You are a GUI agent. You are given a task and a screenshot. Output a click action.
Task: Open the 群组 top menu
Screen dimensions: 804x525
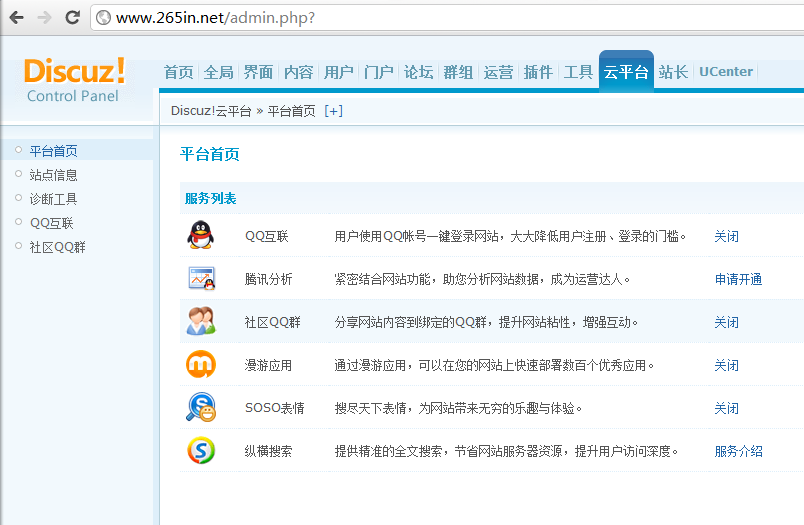[x=458, y=72]
